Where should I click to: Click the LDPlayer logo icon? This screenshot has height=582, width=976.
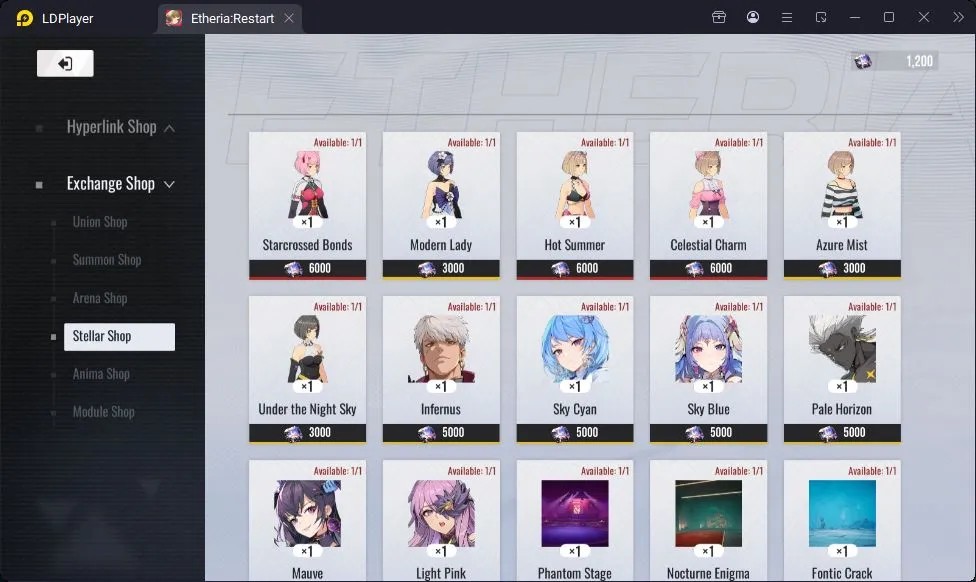tap(24, 18)
